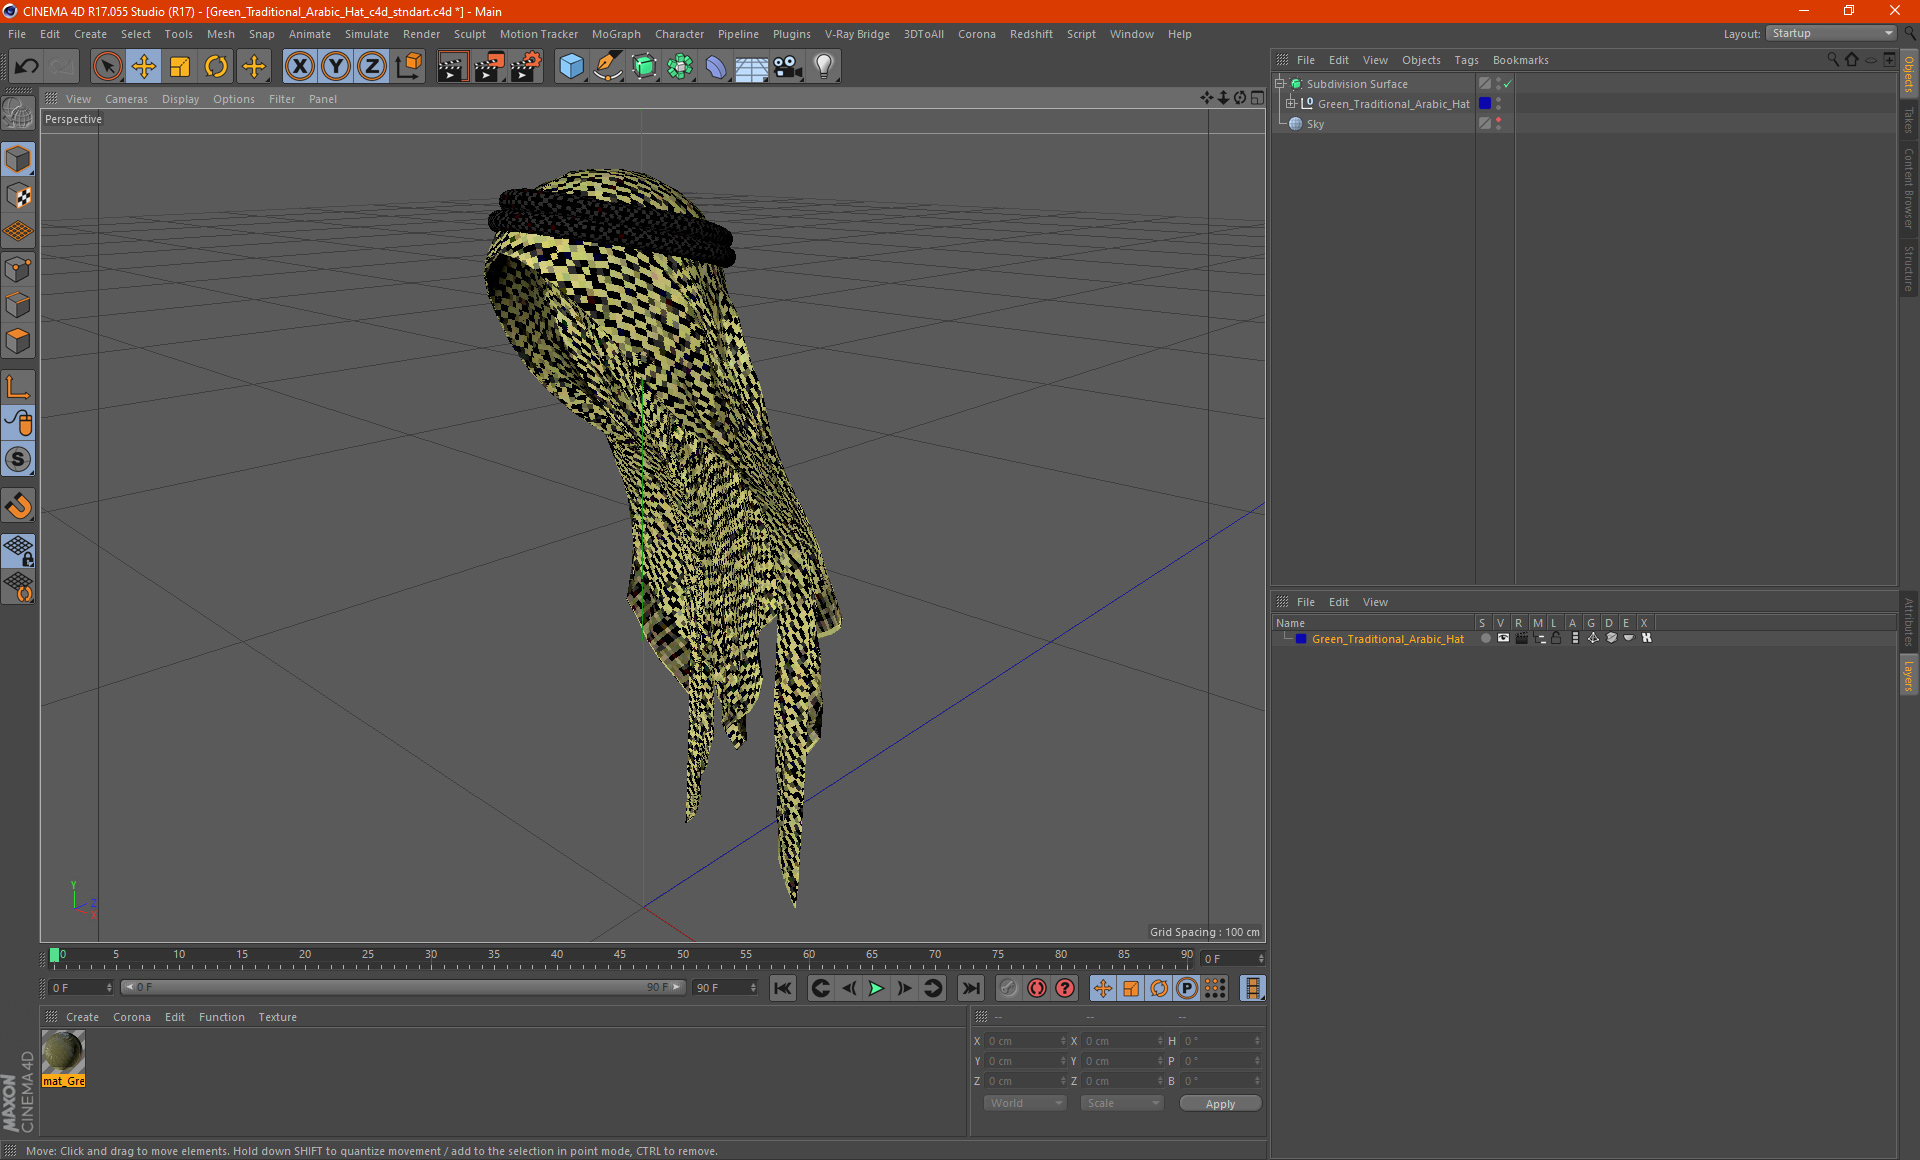Toggle layer solo for Green_Traditional_Arabic_Hat
The height and width of the screenshot is (1160, 1920).
point(1485,638)
